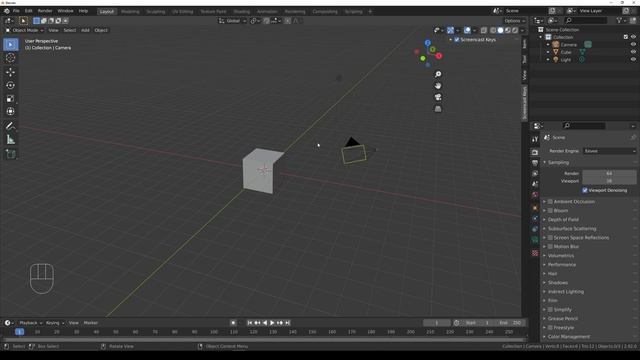Viewport: 640px width, 360px height.
Task: Enable the Motion Blur checkbox
Action: 550,247
